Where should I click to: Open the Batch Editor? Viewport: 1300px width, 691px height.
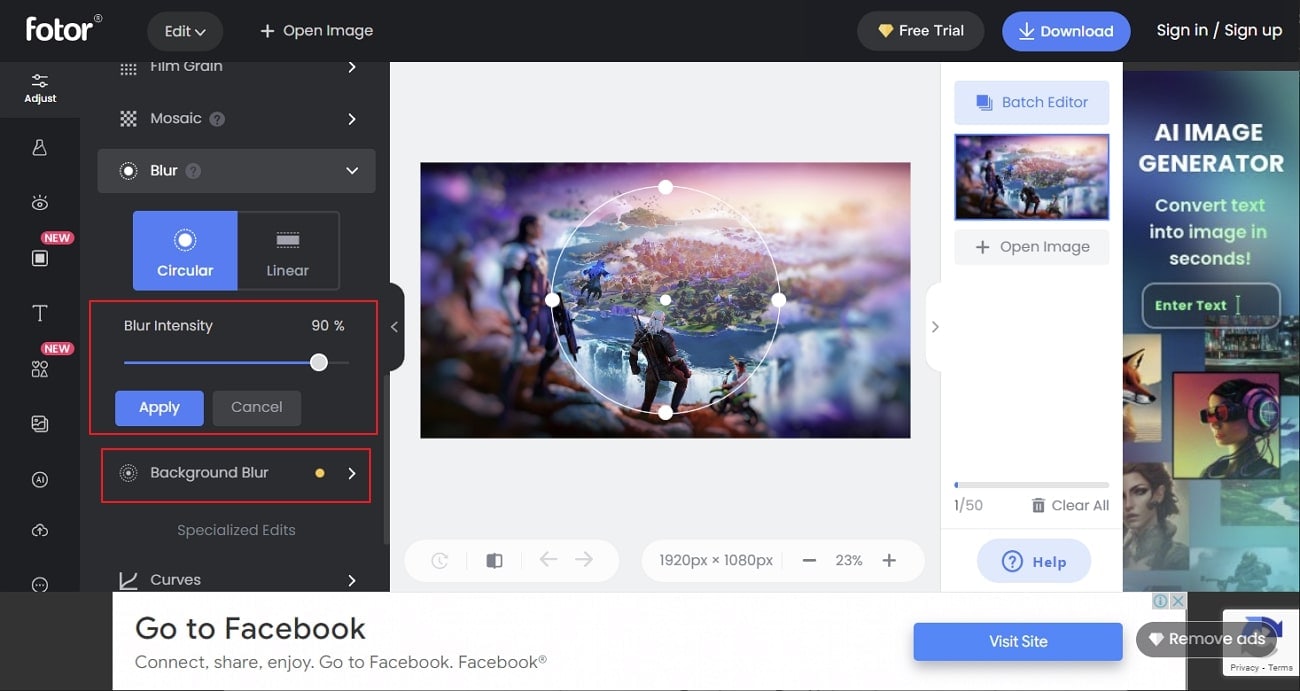[1032, 102]
